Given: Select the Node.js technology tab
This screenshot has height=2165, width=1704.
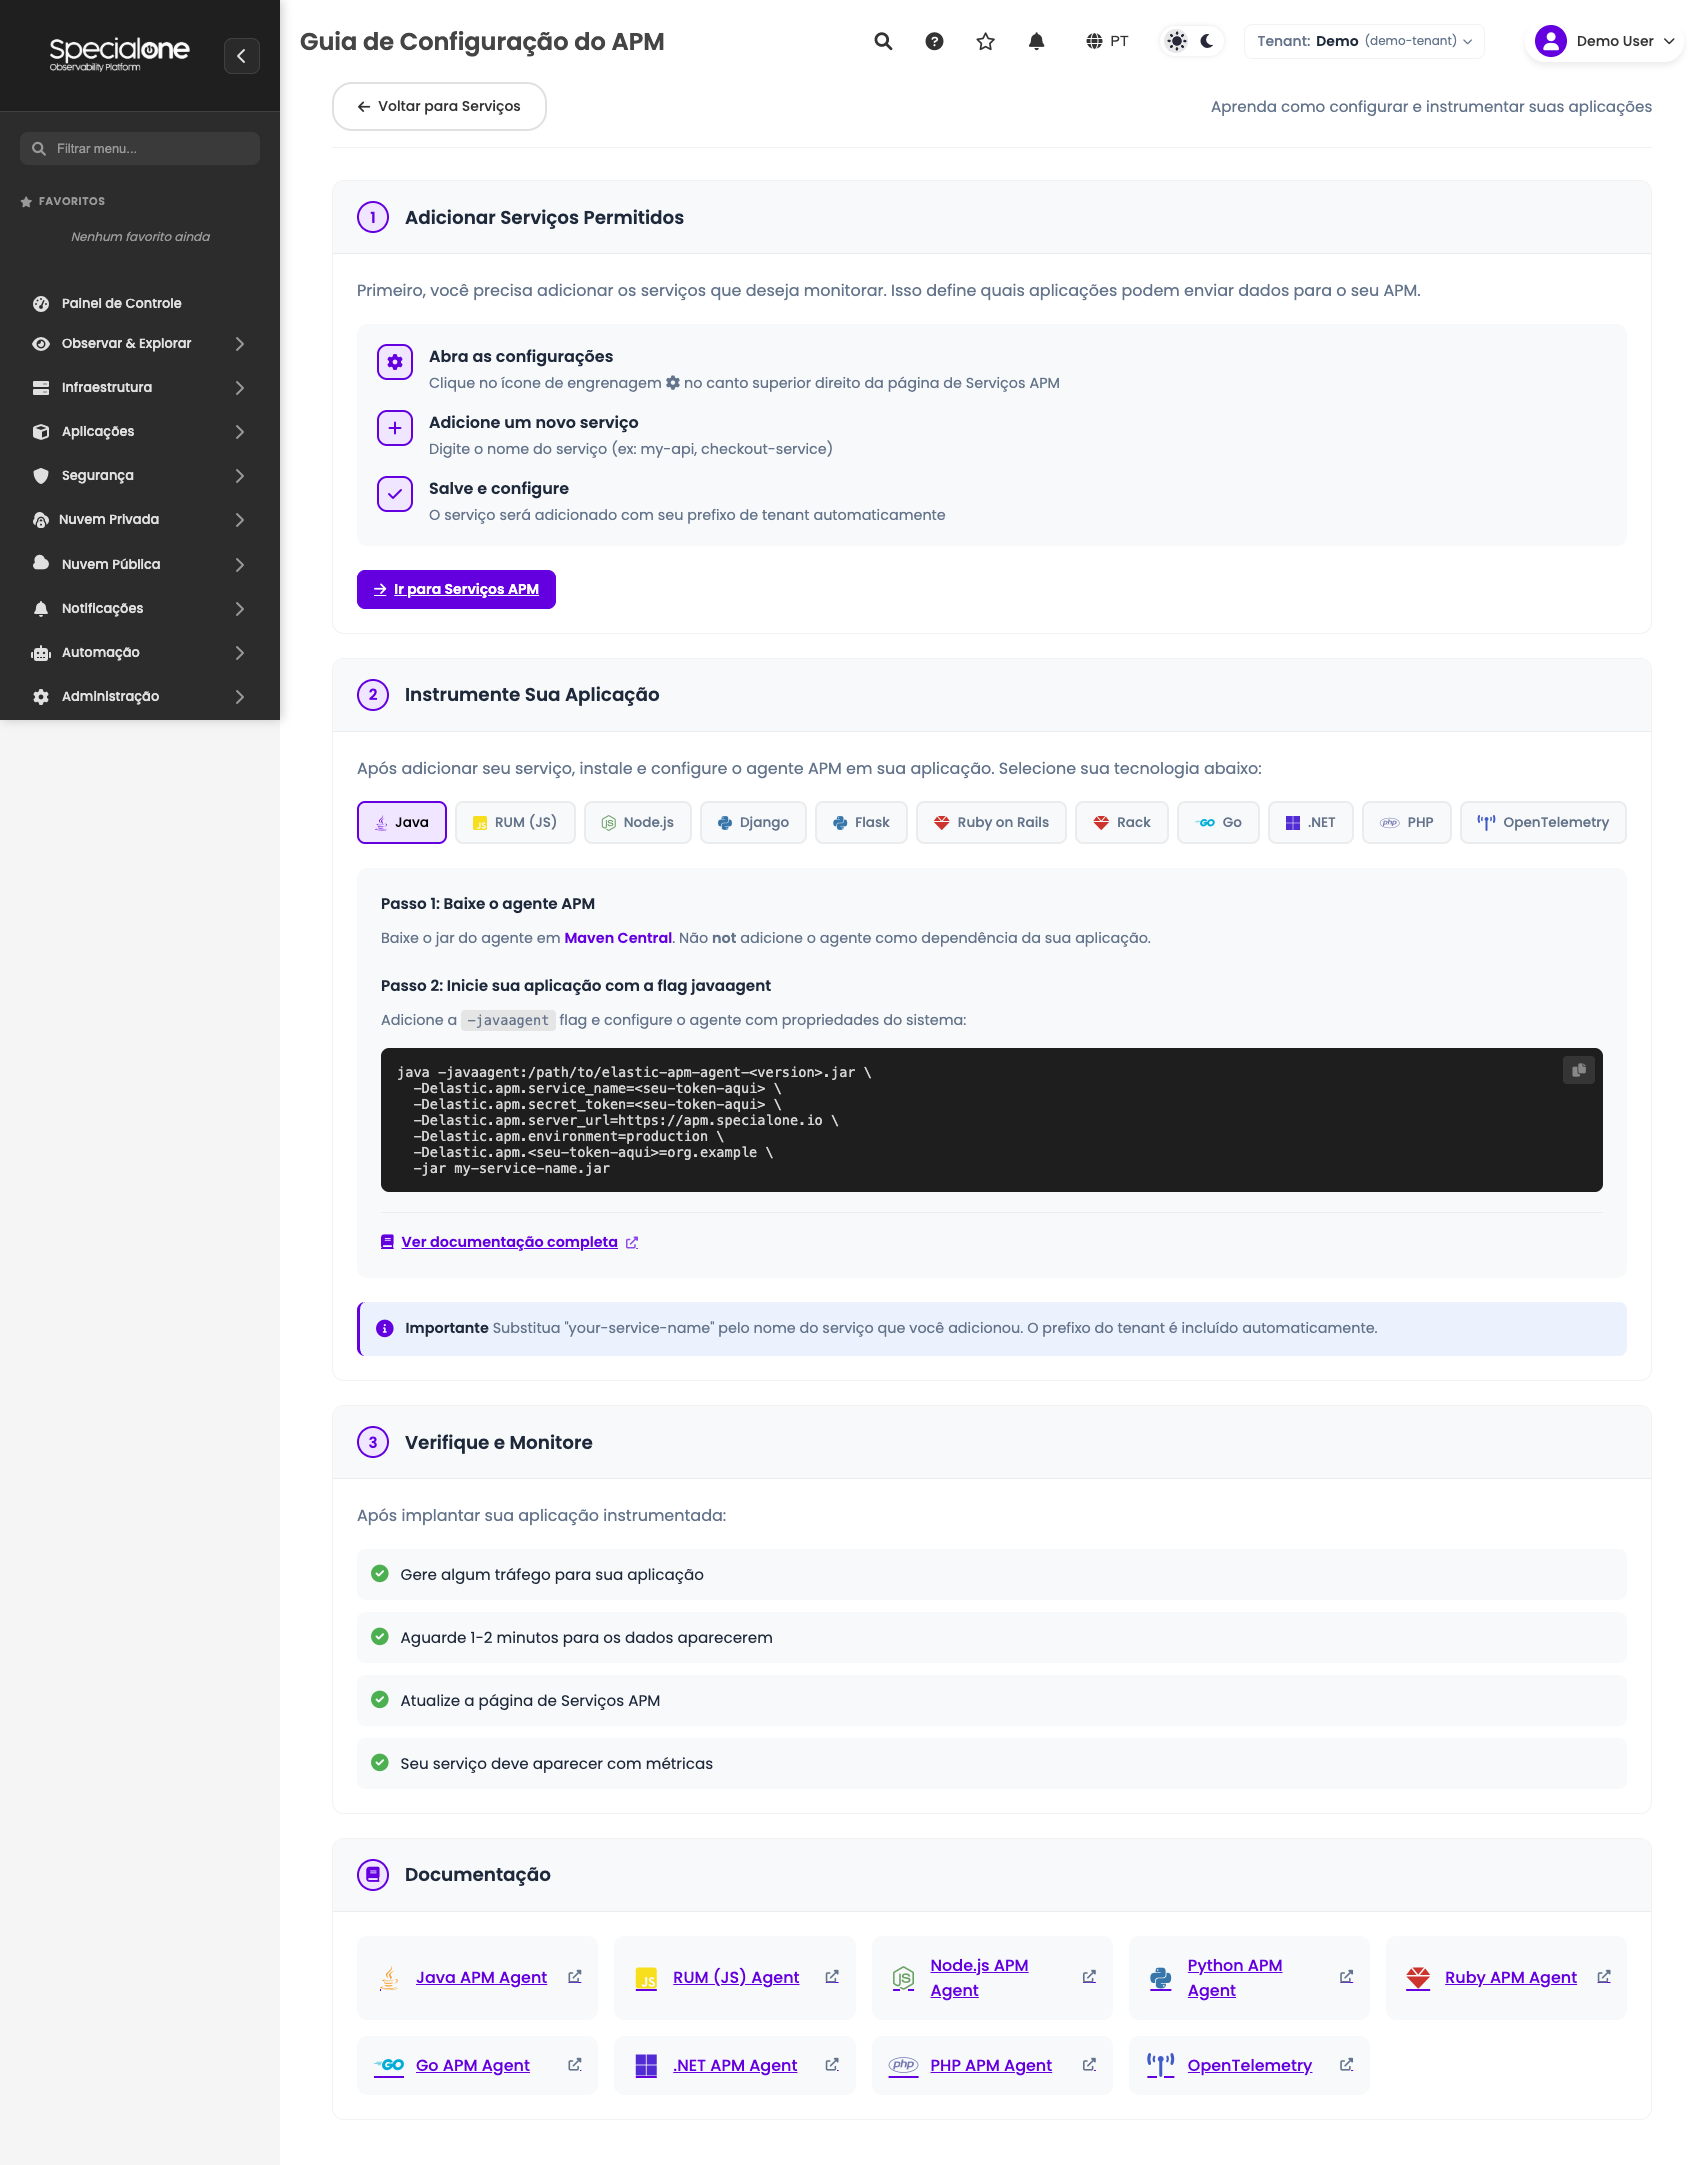Looking at the screenshot, I should (637, 822).
